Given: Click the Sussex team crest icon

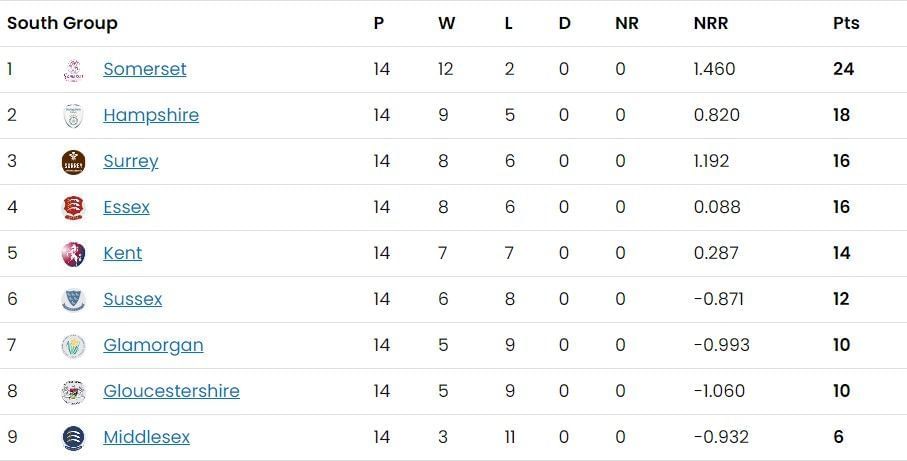Looking at the screenshot, I should (x=73, y=300).
